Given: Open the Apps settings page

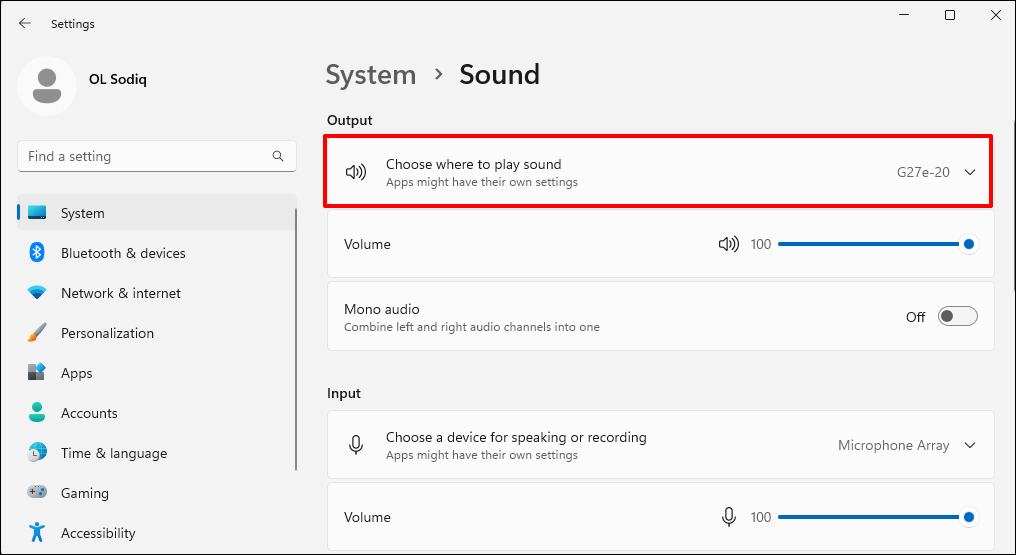Looking at the screenshot, I should pos(76,373).
